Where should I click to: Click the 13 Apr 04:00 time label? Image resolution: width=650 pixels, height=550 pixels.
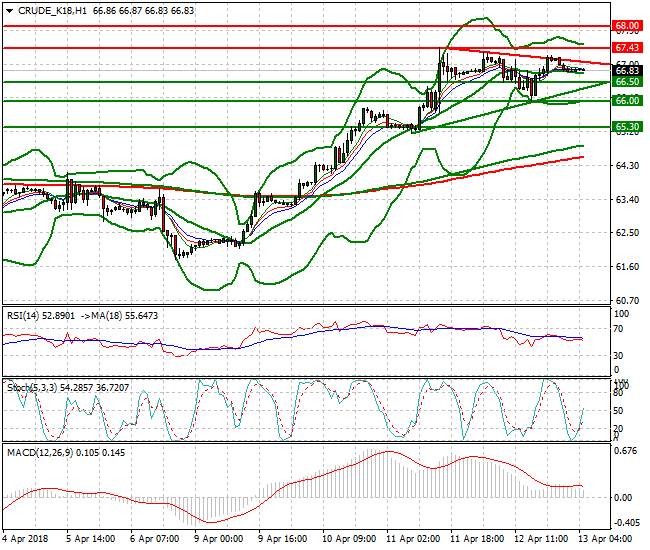605,539
